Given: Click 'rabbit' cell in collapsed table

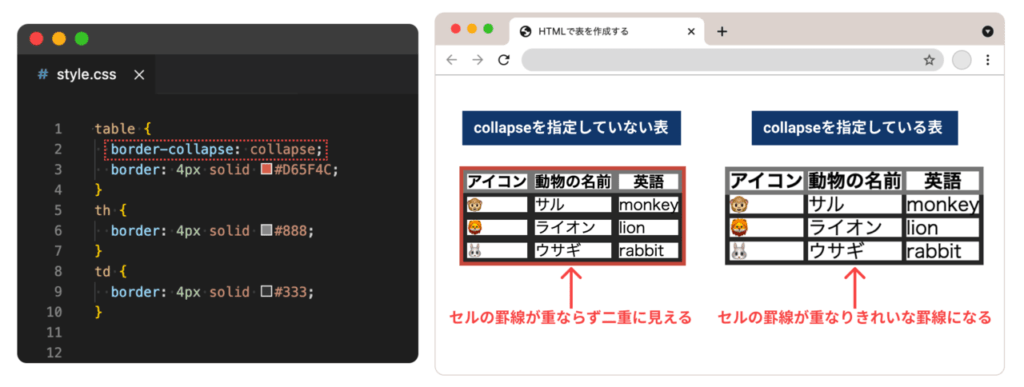Looking at the screenshot, I should 942,251.
